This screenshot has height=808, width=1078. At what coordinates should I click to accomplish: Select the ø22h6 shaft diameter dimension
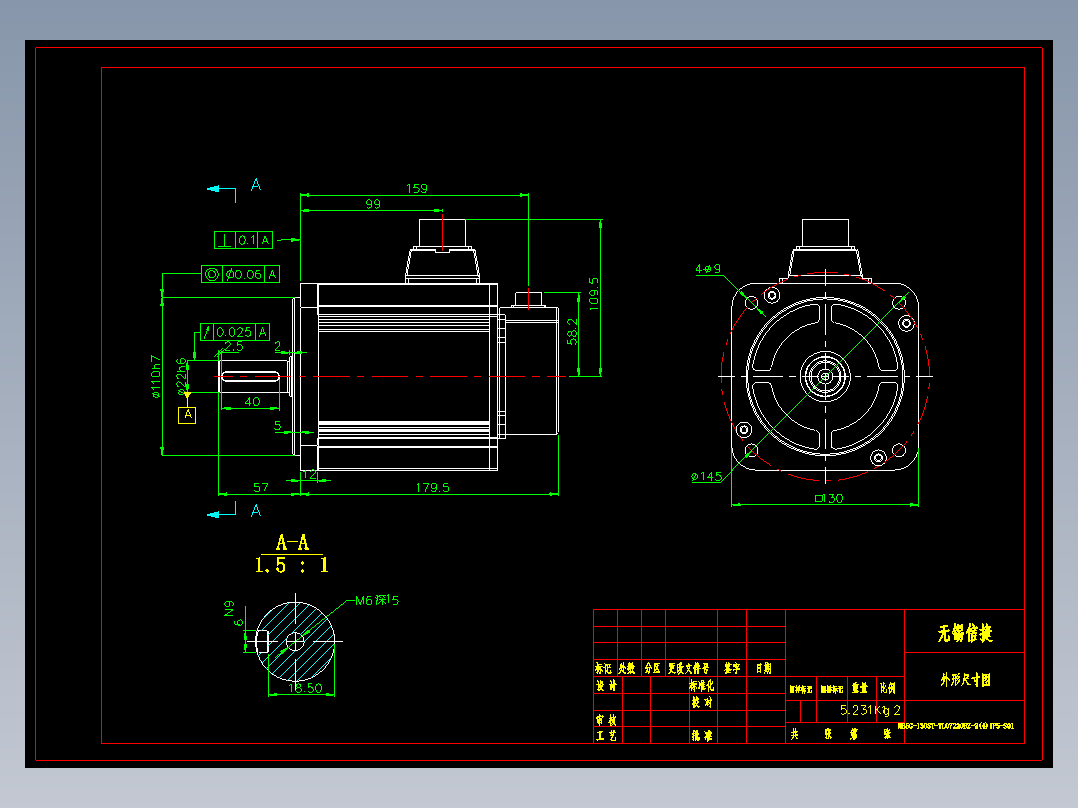point(182,376)
